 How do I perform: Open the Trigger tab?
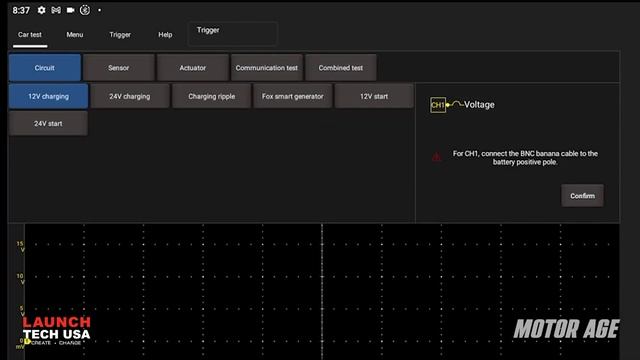tap(120, 35)
